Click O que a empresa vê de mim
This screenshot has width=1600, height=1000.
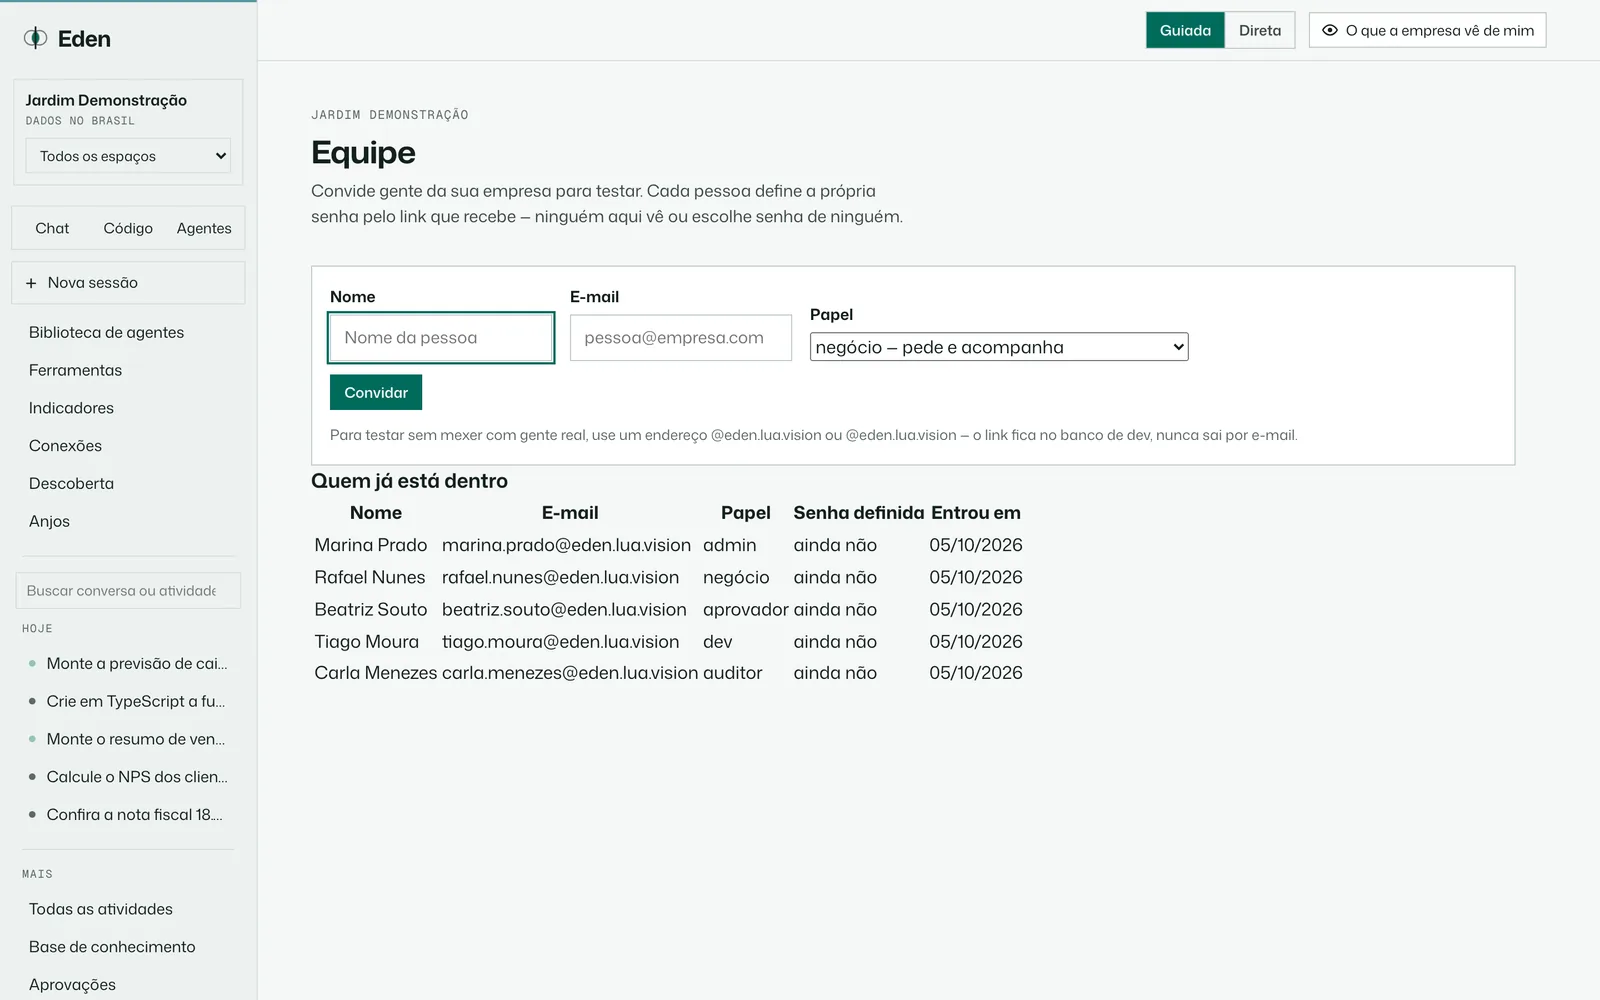1428,30
